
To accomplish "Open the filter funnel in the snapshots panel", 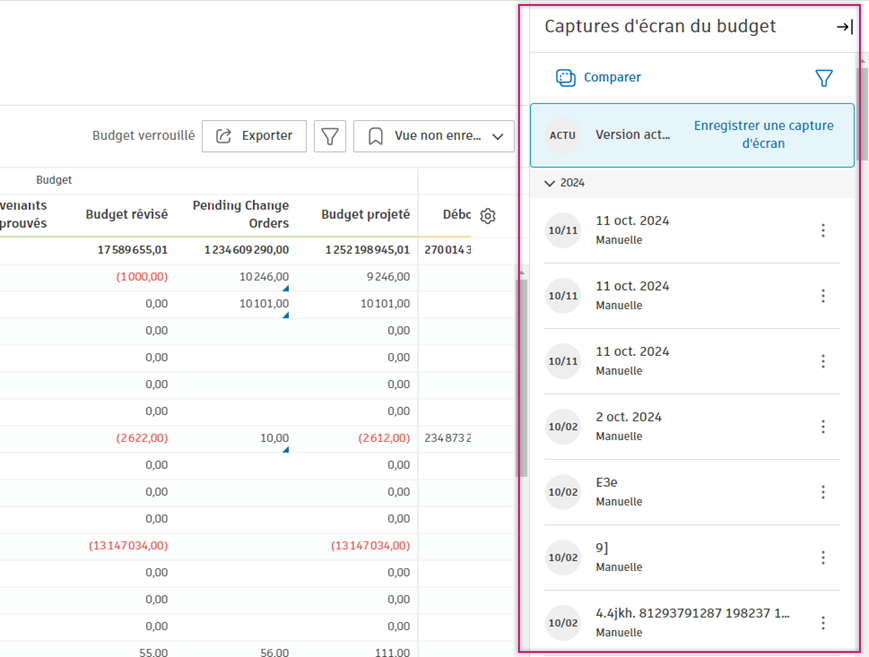I will pyautogui.click(x=823, y=77).
